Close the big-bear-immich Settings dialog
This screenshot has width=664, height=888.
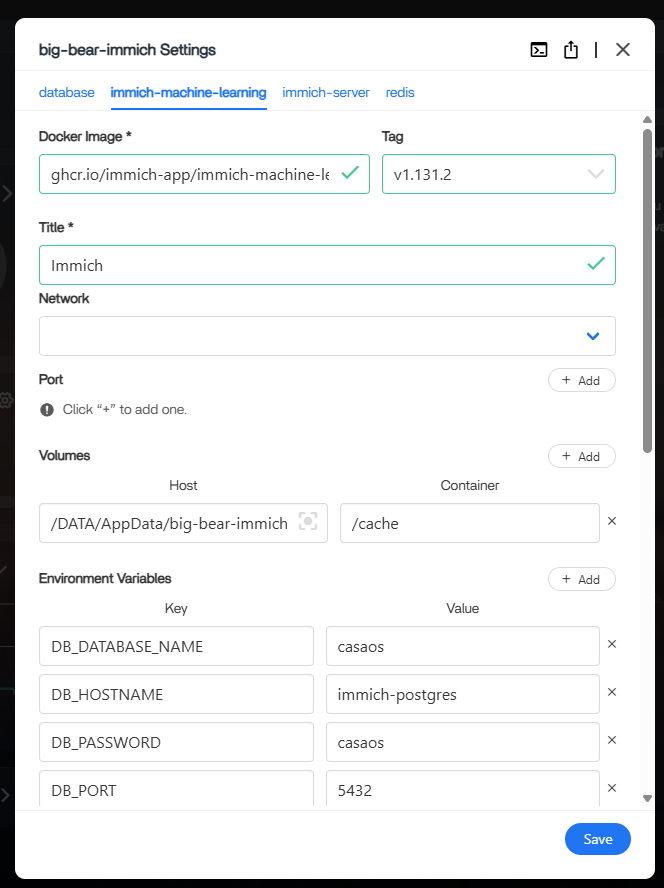623,50
